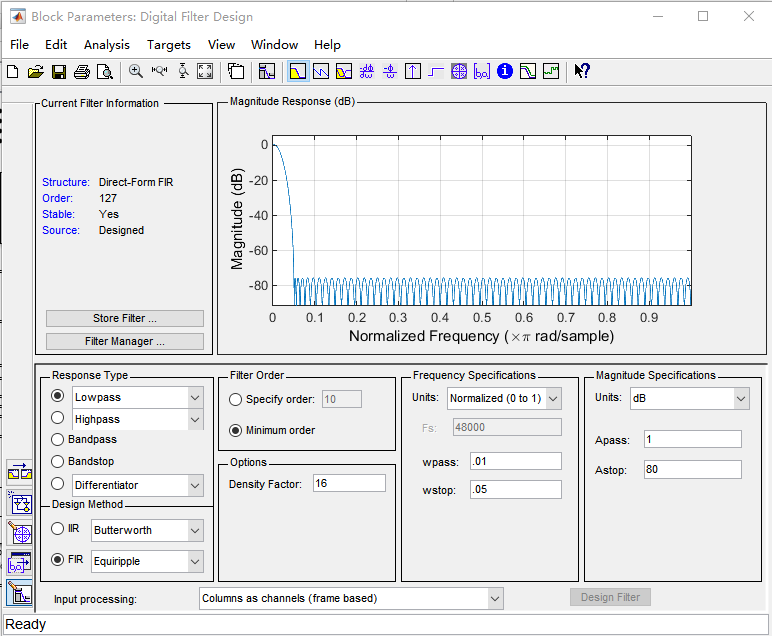The height and width of the screenshot is (636, 772).
Task: Open Transform Filter sidebar panel
Action: click(x=20, y=503)
